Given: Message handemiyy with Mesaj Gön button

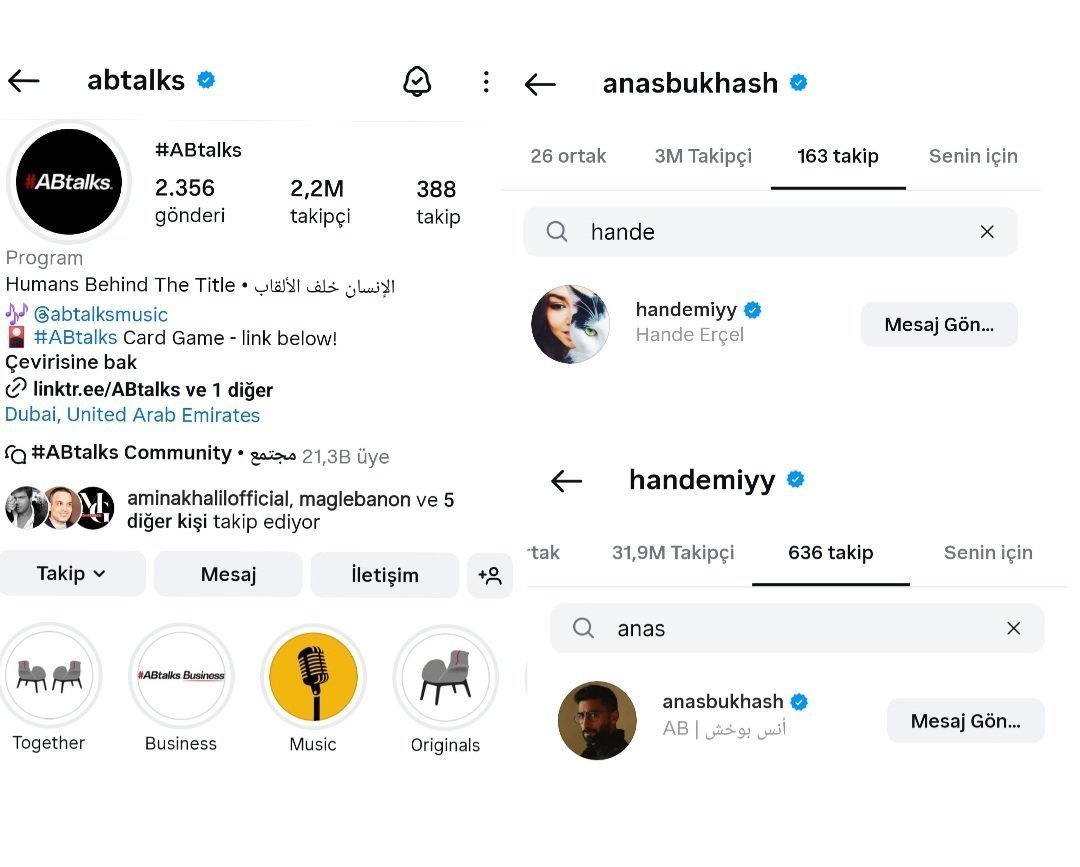Looking at the screenshot, I should point(939,325).
